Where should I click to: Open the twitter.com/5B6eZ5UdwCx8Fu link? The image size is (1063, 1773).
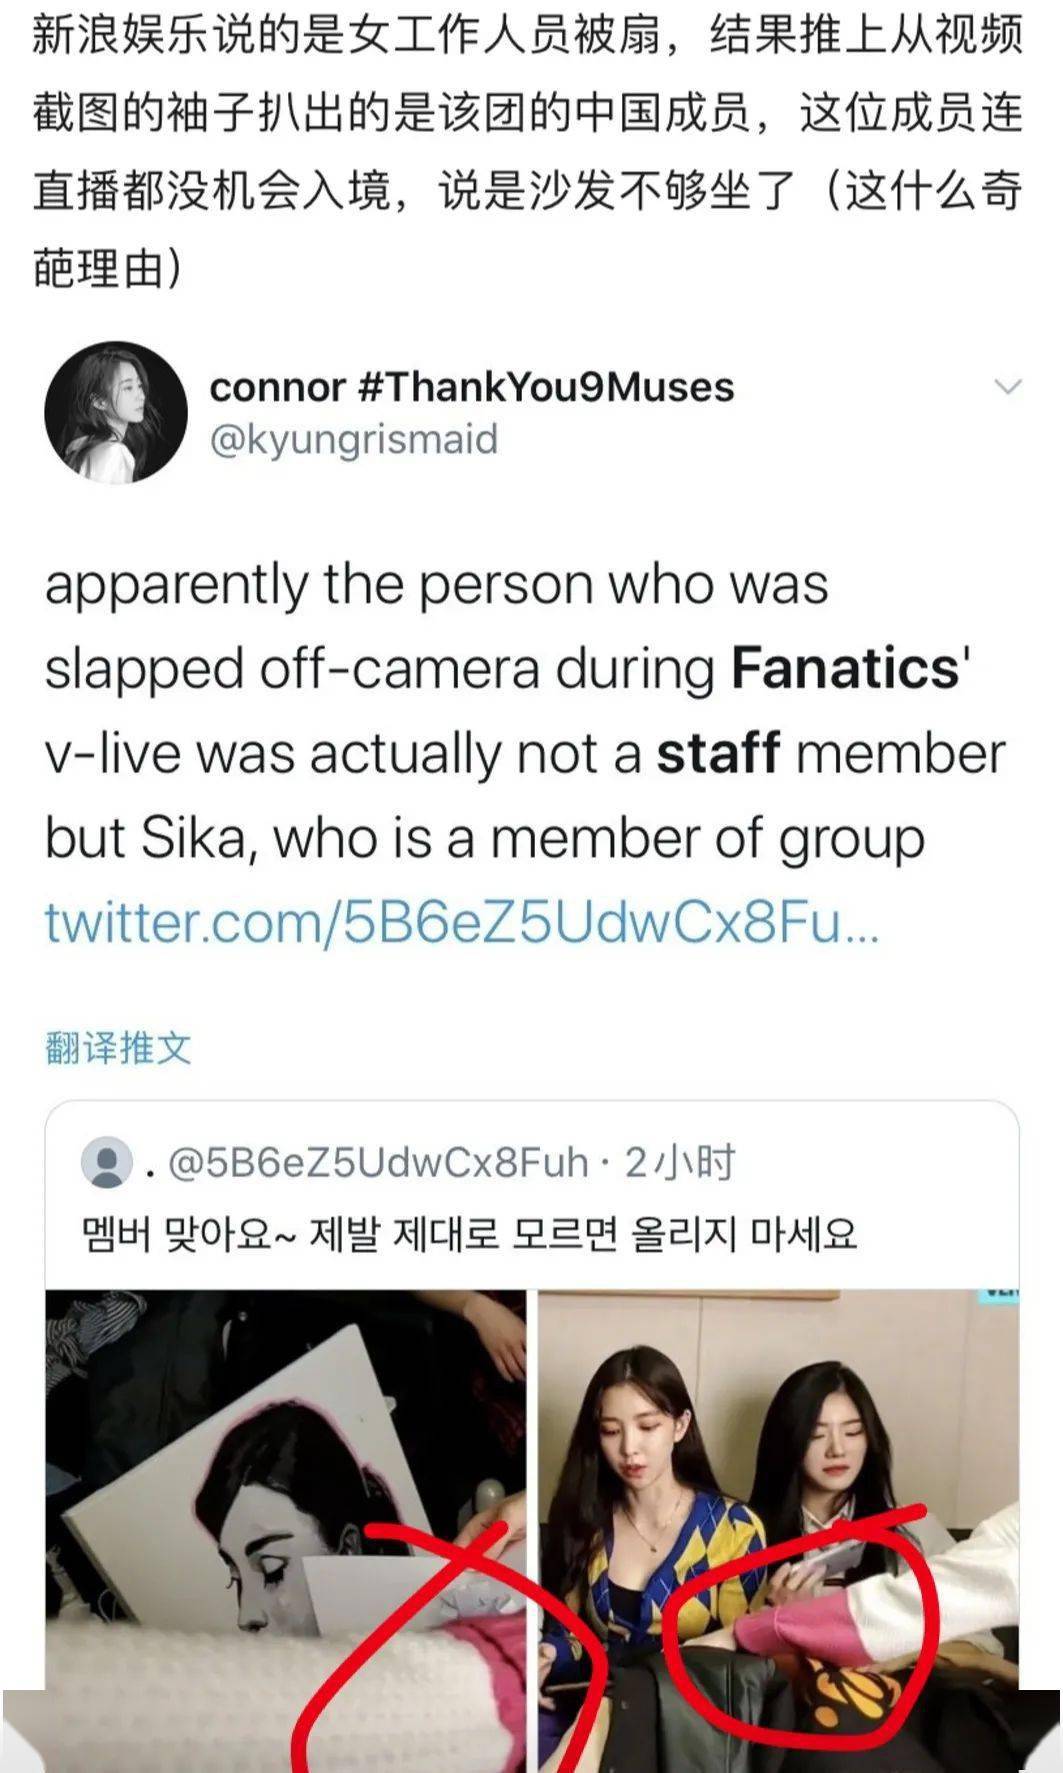[462, 921]
